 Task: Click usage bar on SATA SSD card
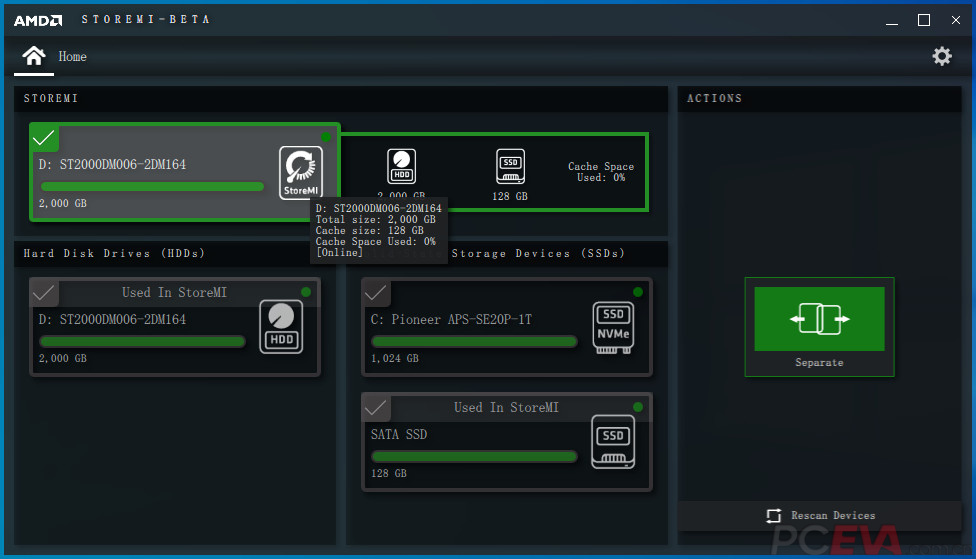coord(474,456)
